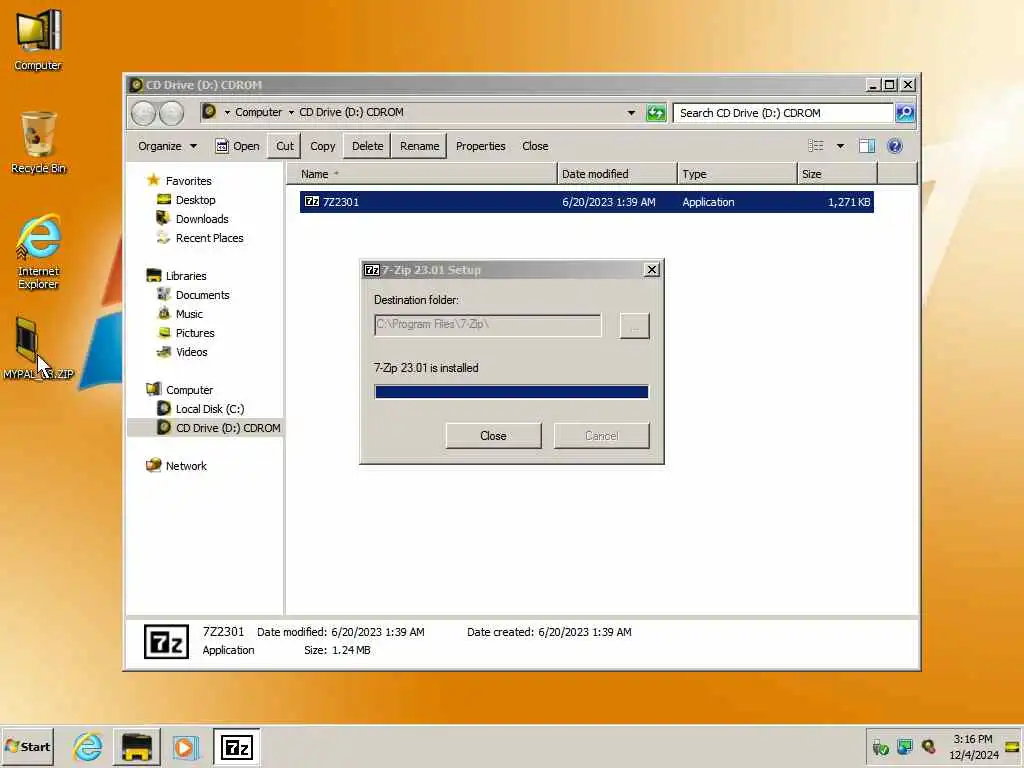Click the change view icon in toolbar
Screen dimensions: 1024x768
tap(816, 146)
